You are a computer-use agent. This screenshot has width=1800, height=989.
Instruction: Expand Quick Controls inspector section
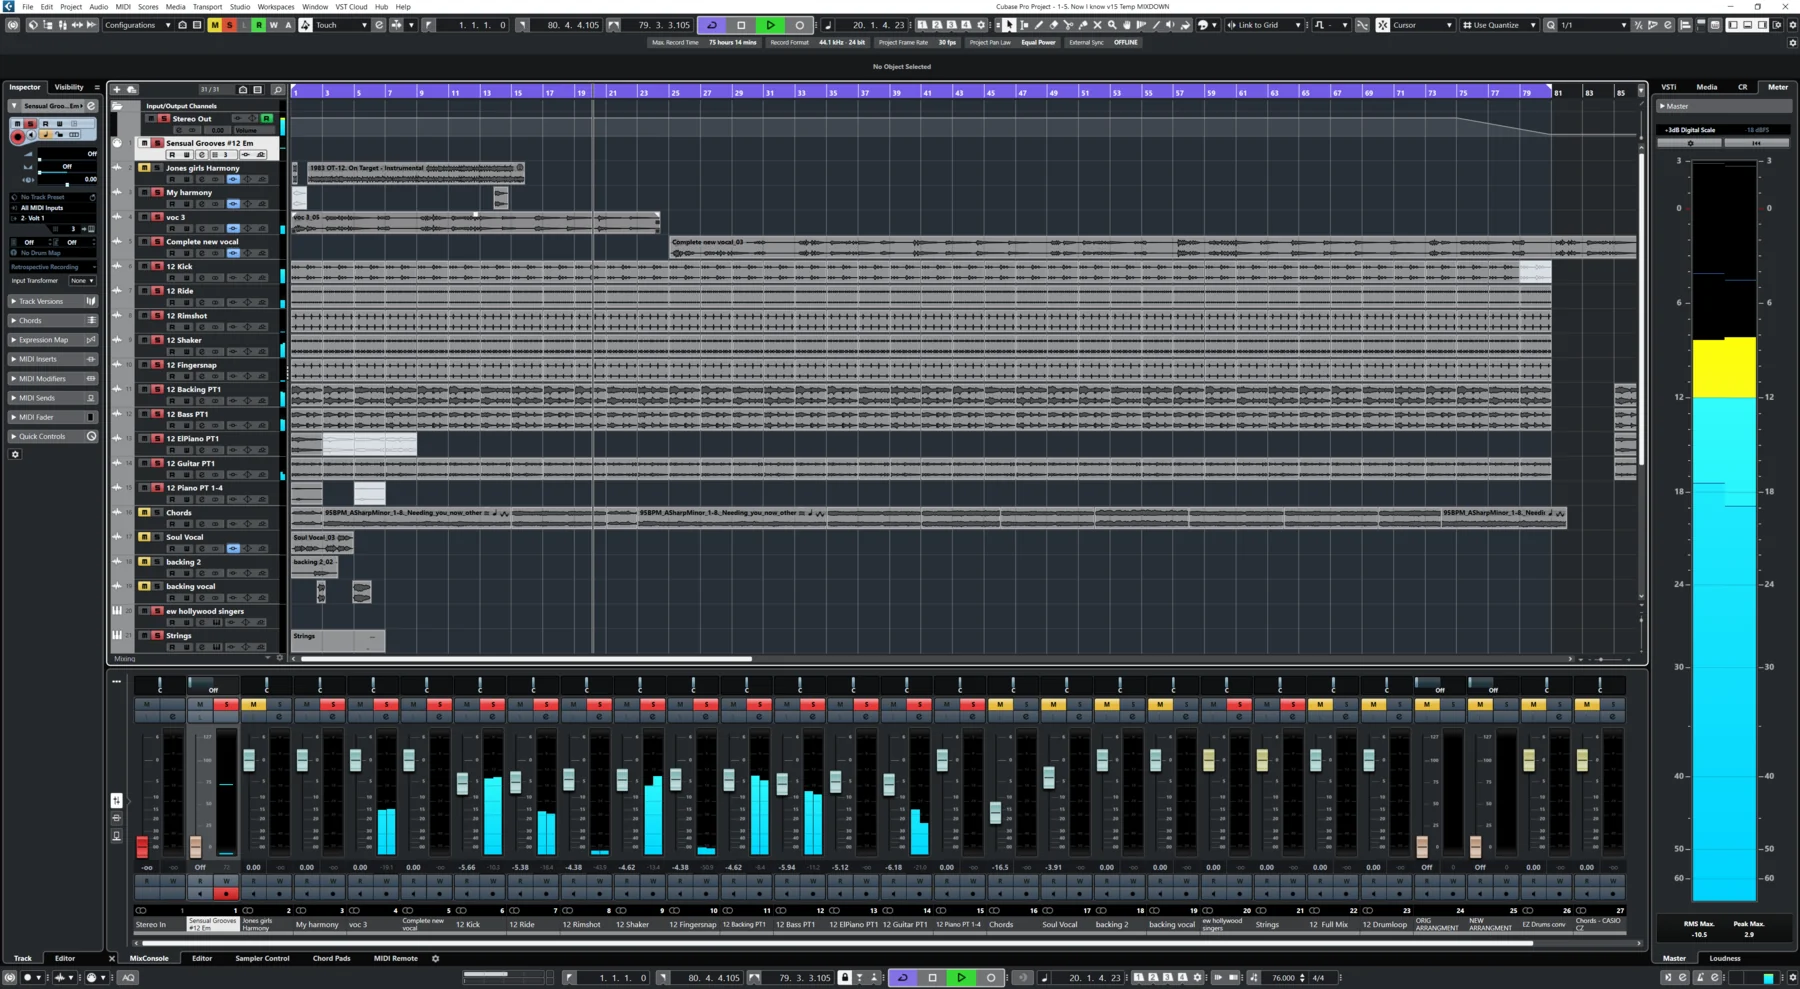(x=52, y=436)
